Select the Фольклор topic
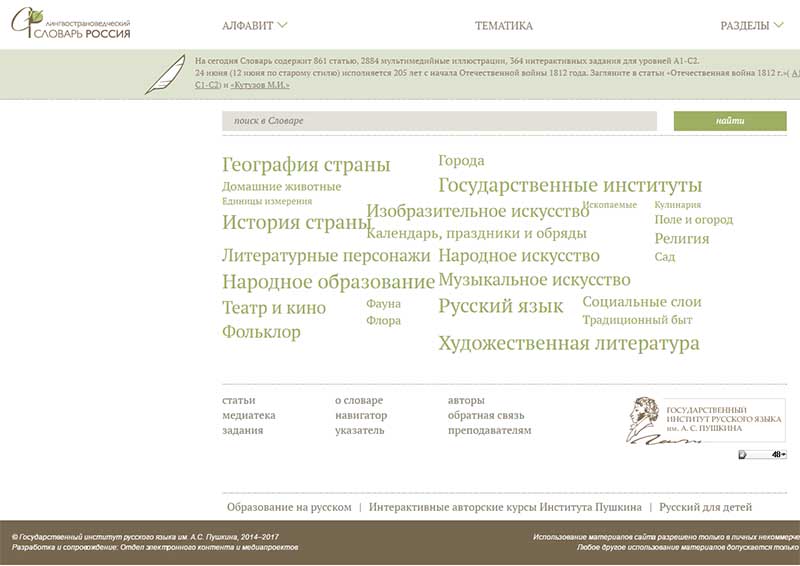This screenshot has height=566, width=800. [261, 331]
